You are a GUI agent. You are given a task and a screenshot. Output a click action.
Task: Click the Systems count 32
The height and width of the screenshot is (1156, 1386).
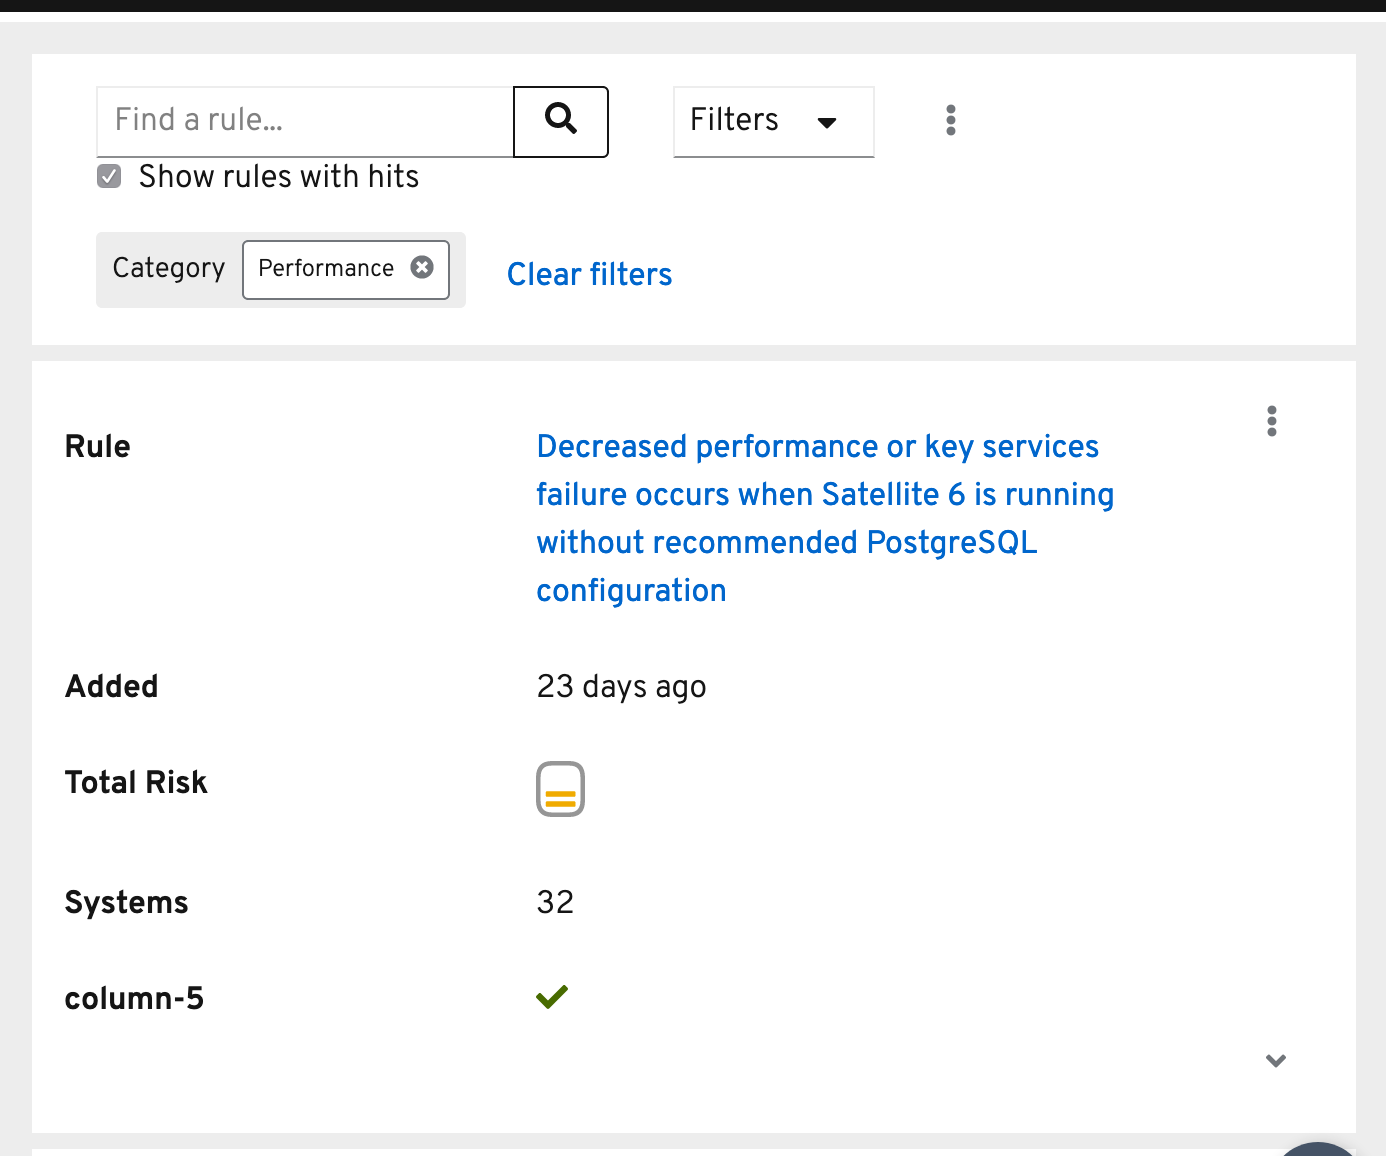pyautogui.click(x=555, y=902)
